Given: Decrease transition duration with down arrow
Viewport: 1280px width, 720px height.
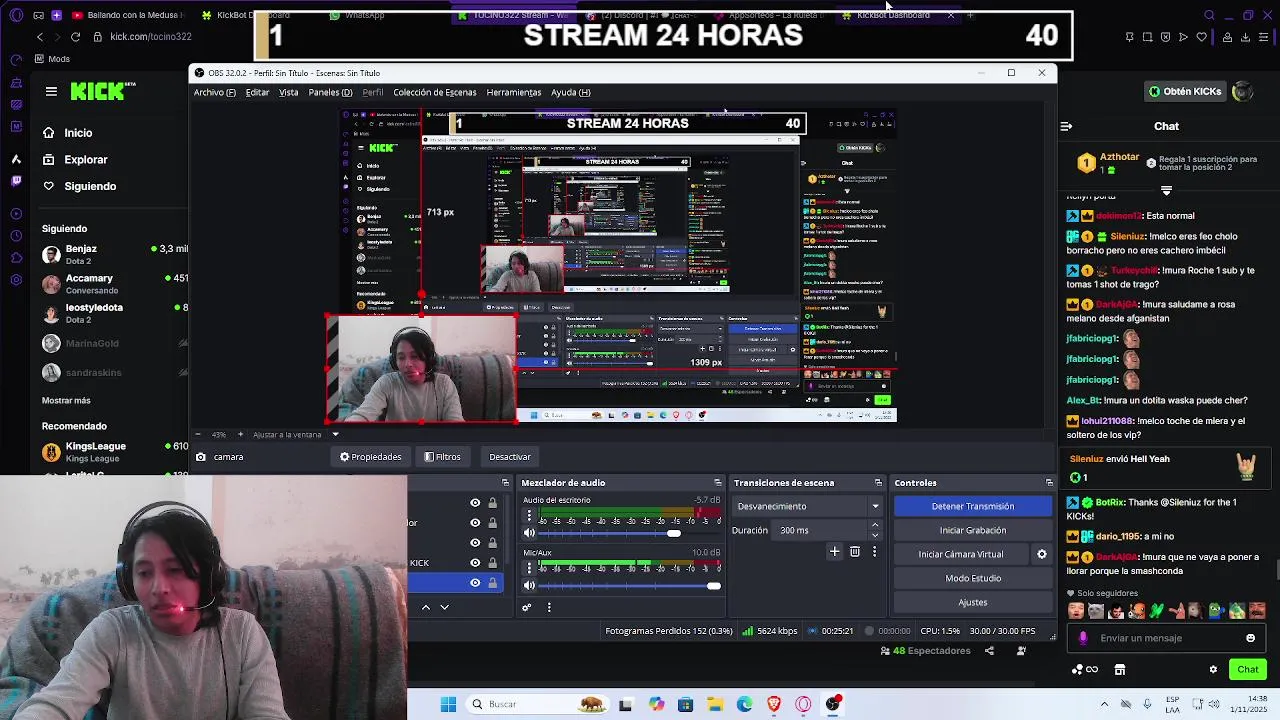Looking at the screenshot, I should (x=875, y=535).
